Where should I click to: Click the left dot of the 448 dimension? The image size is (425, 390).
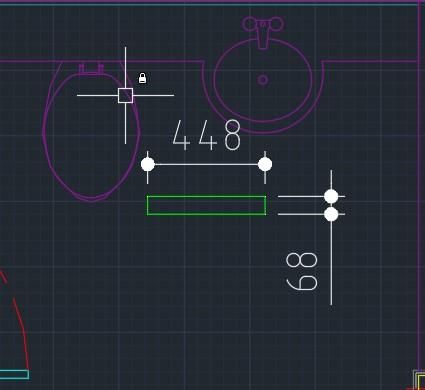coord(148,164)
